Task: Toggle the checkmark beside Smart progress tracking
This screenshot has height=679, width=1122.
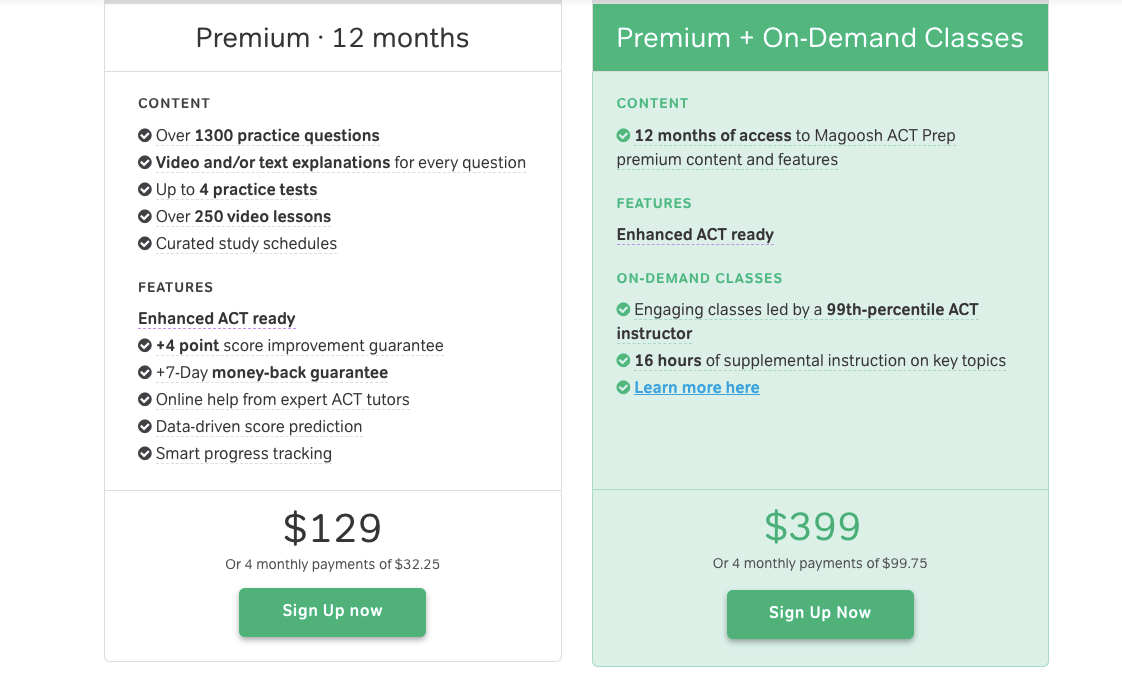Action: point(144,454)
